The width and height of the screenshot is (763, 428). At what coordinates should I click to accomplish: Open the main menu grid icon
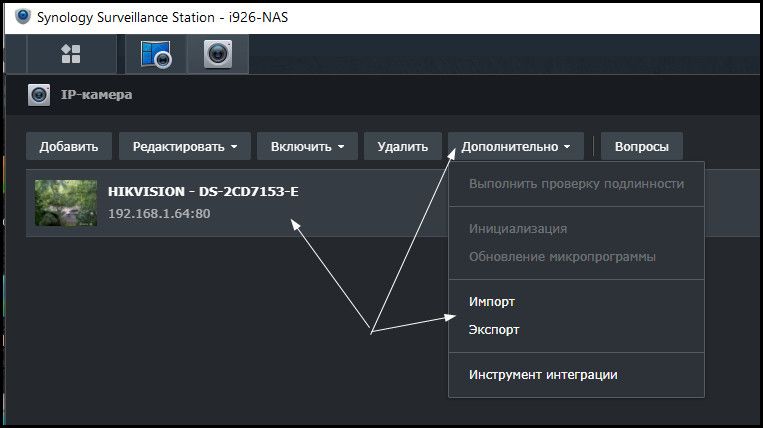coord(71,54)
